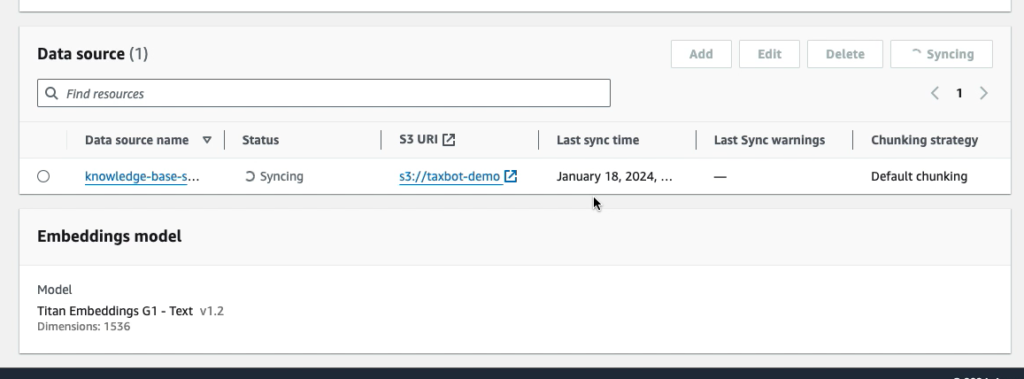Click the syncing spinner icon in Status cell

[x=250, y=176]
